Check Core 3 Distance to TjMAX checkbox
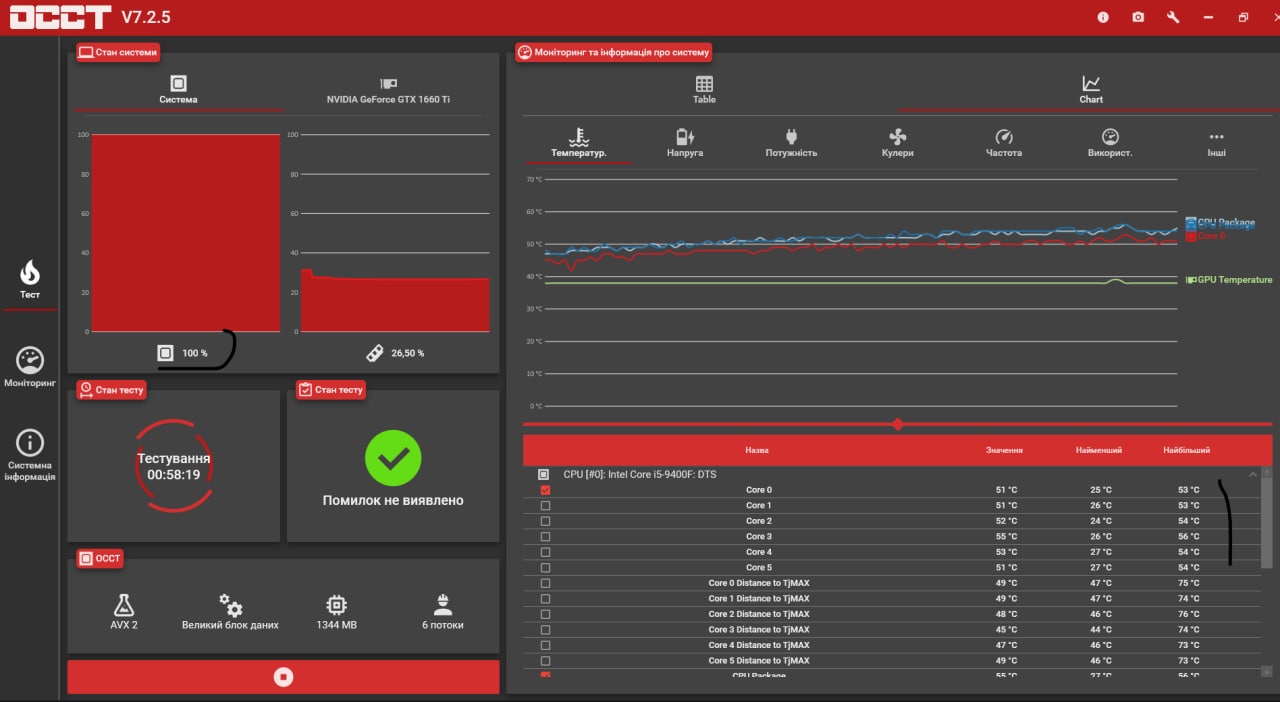The image size is (1280, 702). (x=545, y=630)
